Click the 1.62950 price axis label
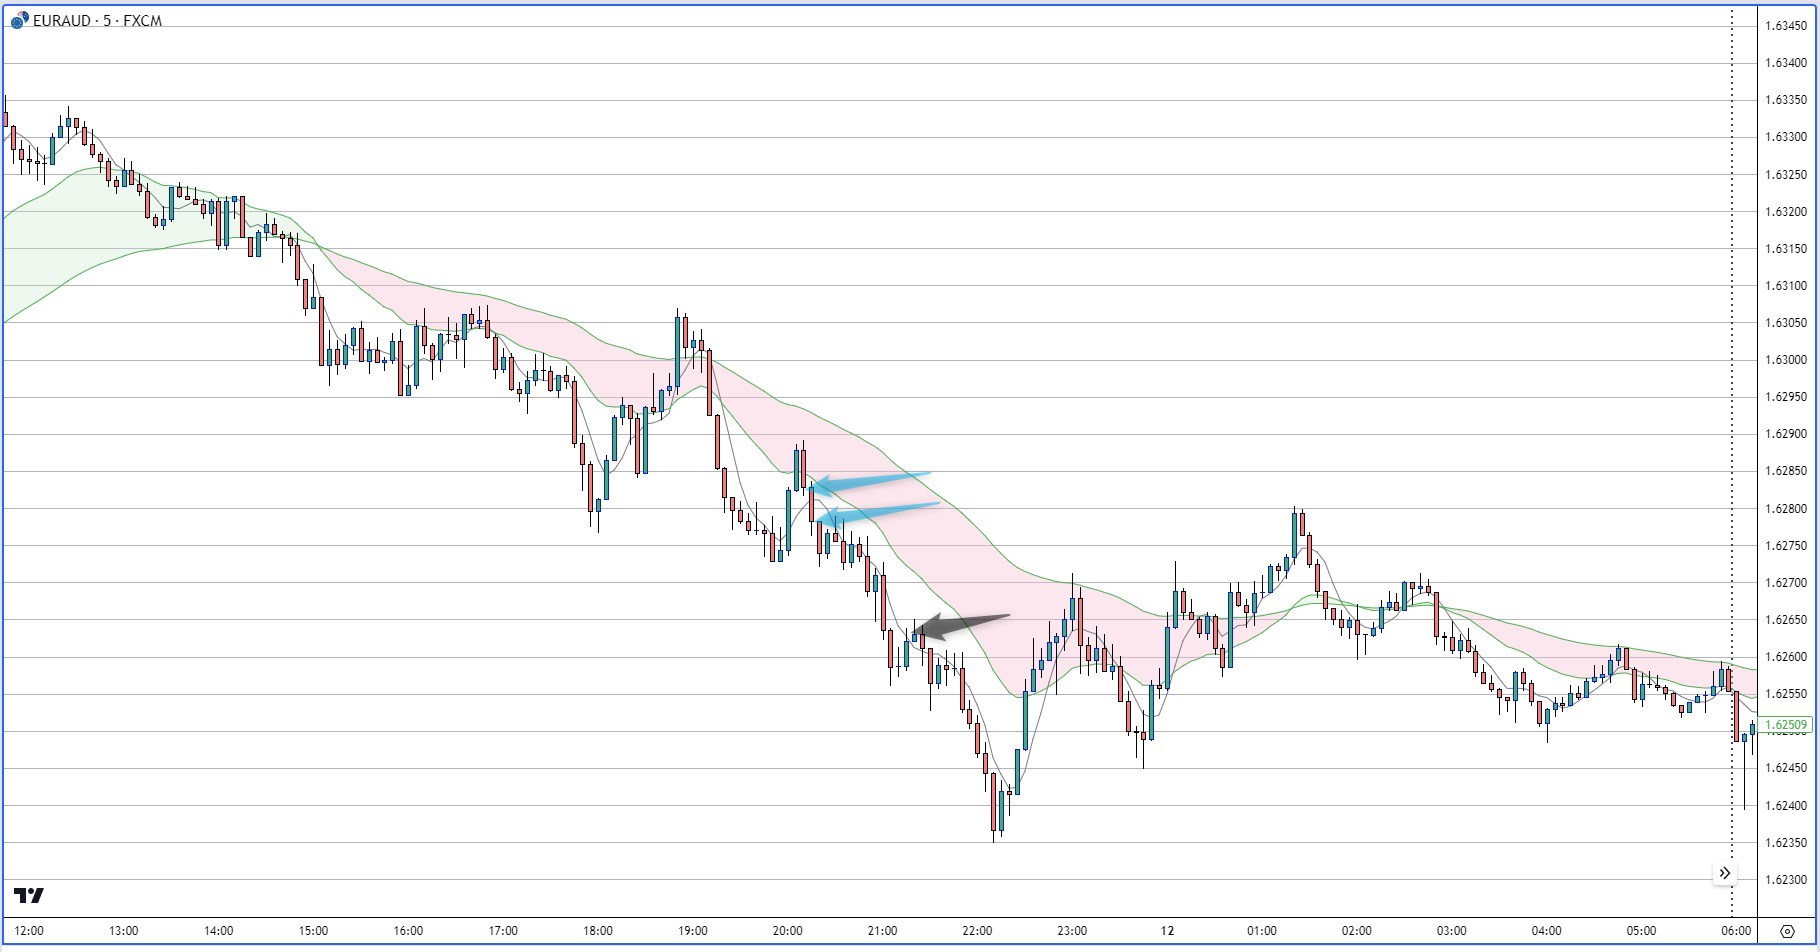 tap(1785, 397)
